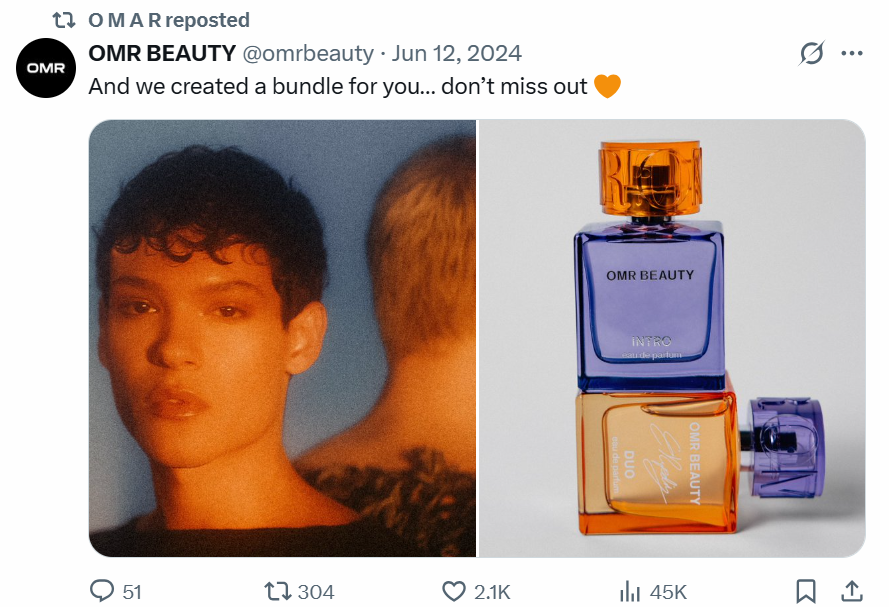Open the left portrait photo
This screenshot has height=607, width=889.
pyautogui.click(x=282, y=338)
